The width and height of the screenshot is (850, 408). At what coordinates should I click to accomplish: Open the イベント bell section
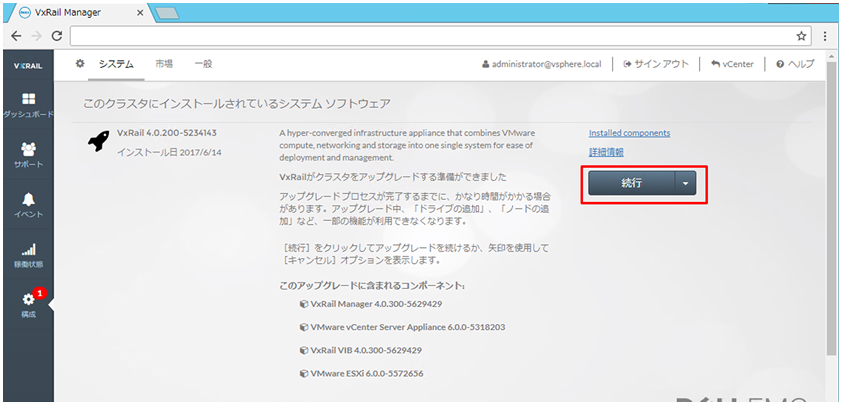click(x=28, y=205)
